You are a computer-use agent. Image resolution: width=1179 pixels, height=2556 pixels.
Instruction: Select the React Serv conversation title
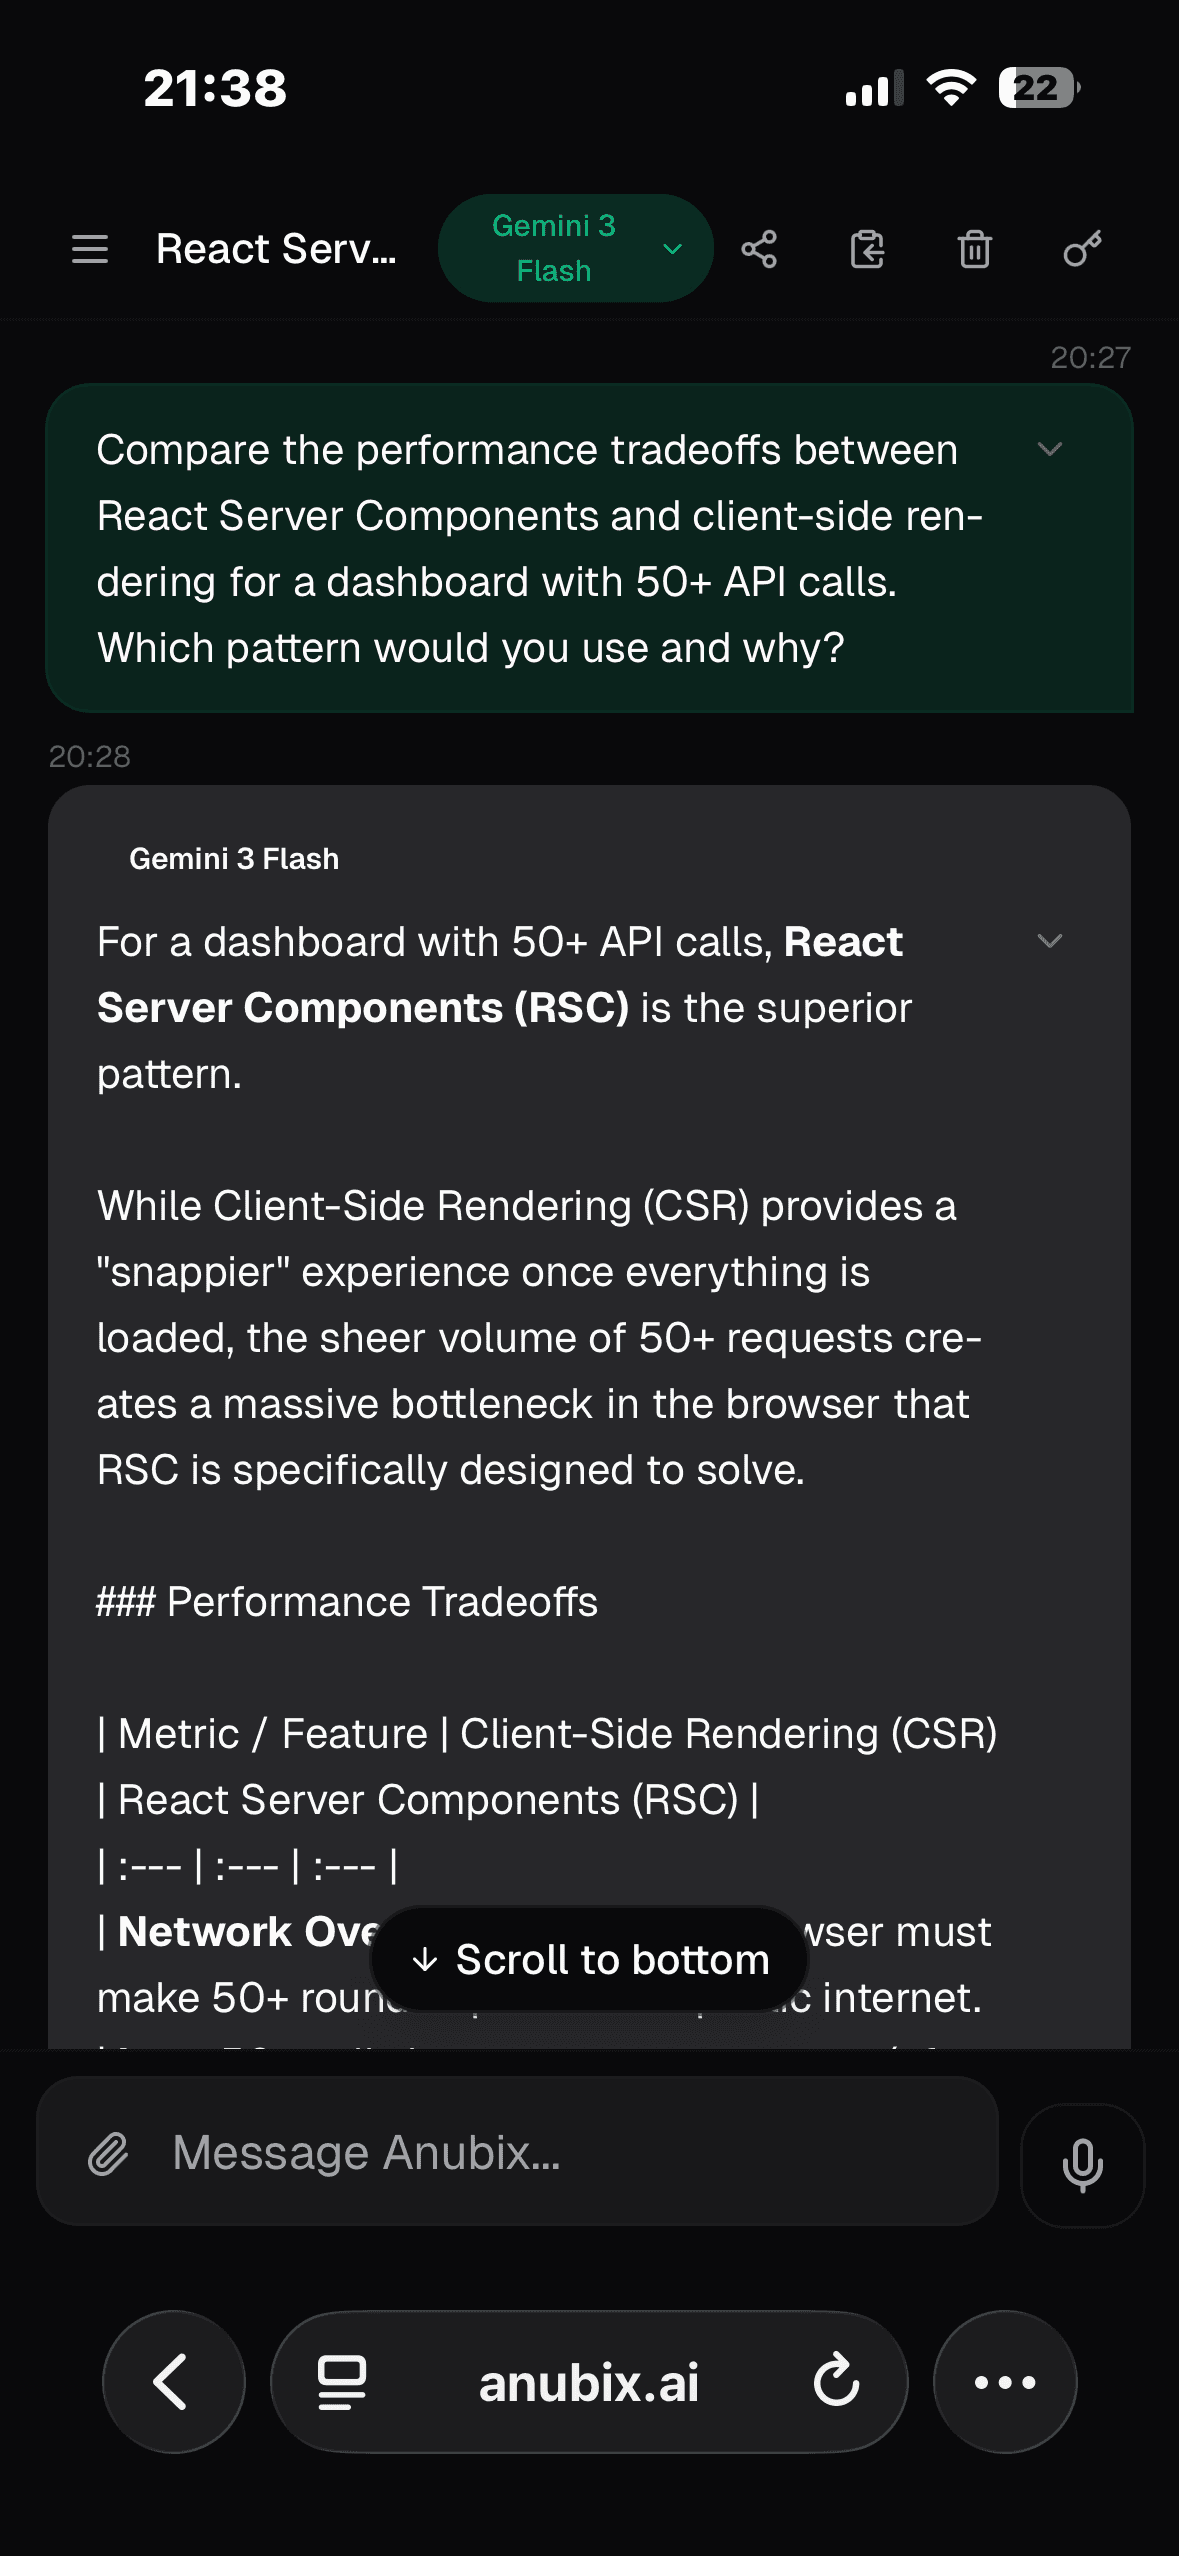coord(275,248)
